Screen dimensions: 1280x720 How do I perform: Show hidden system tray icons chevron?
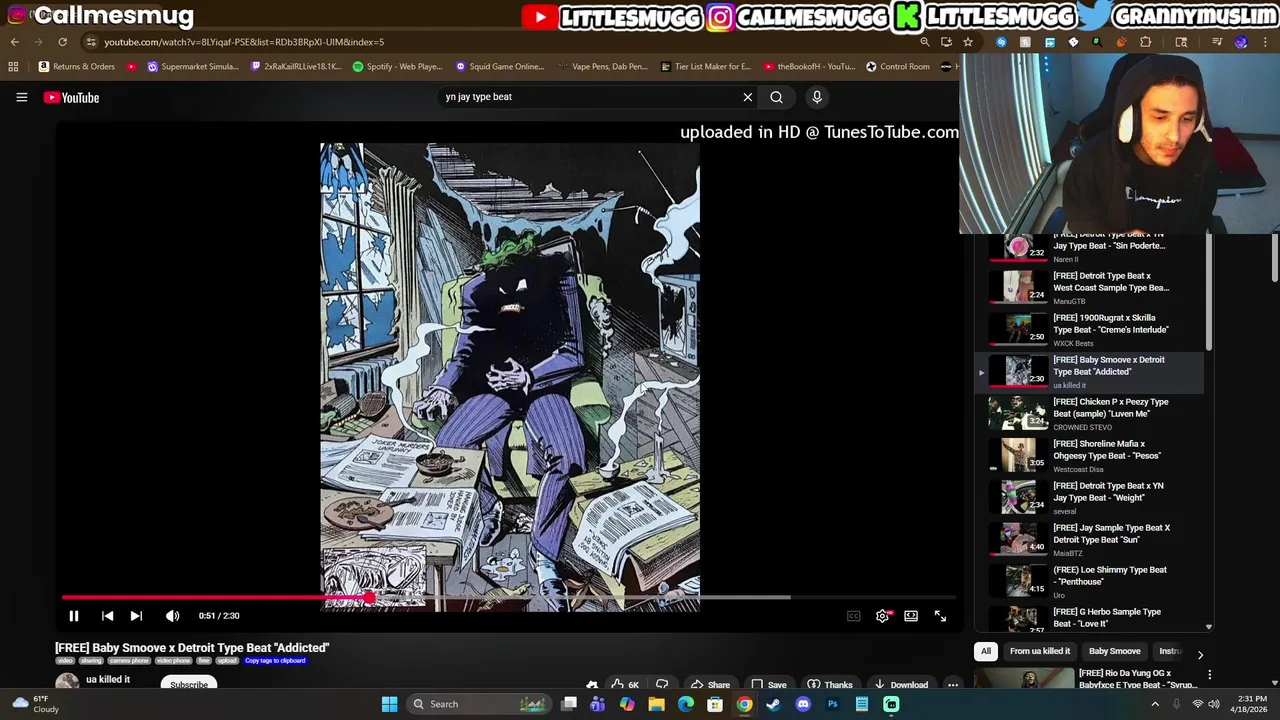(1155, 704)
